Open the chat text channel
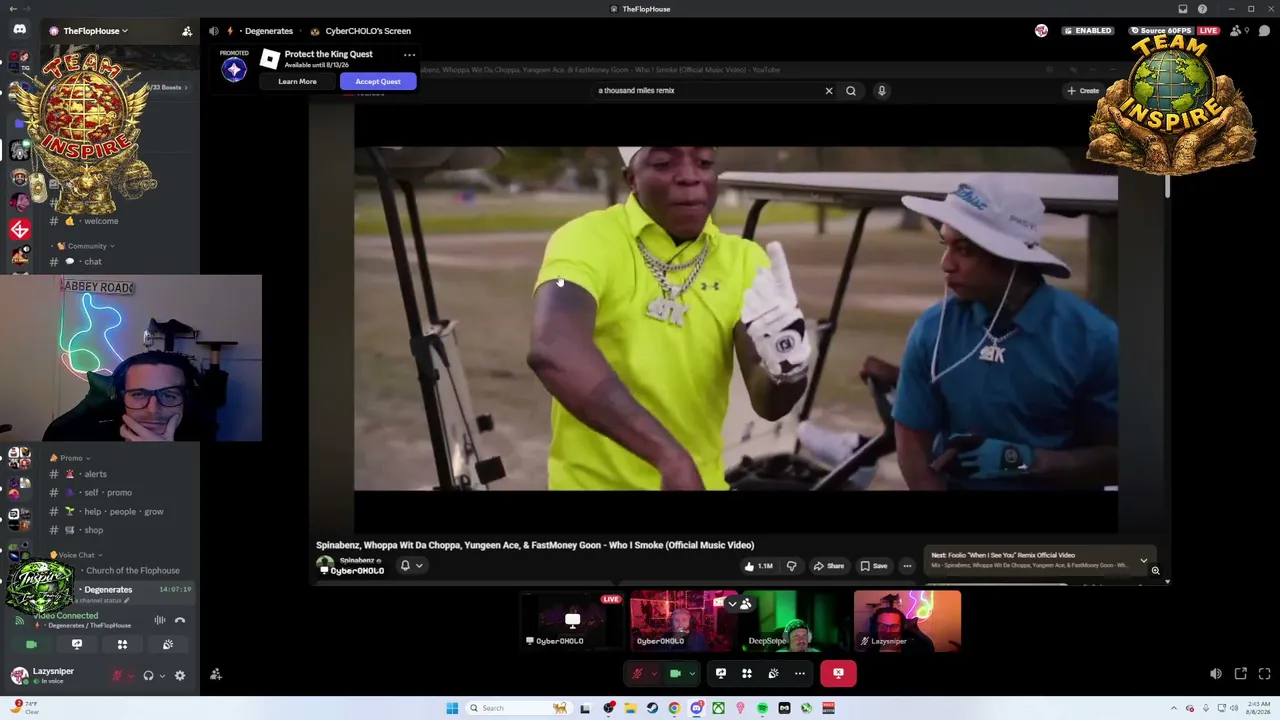 (x=93, y=262)
